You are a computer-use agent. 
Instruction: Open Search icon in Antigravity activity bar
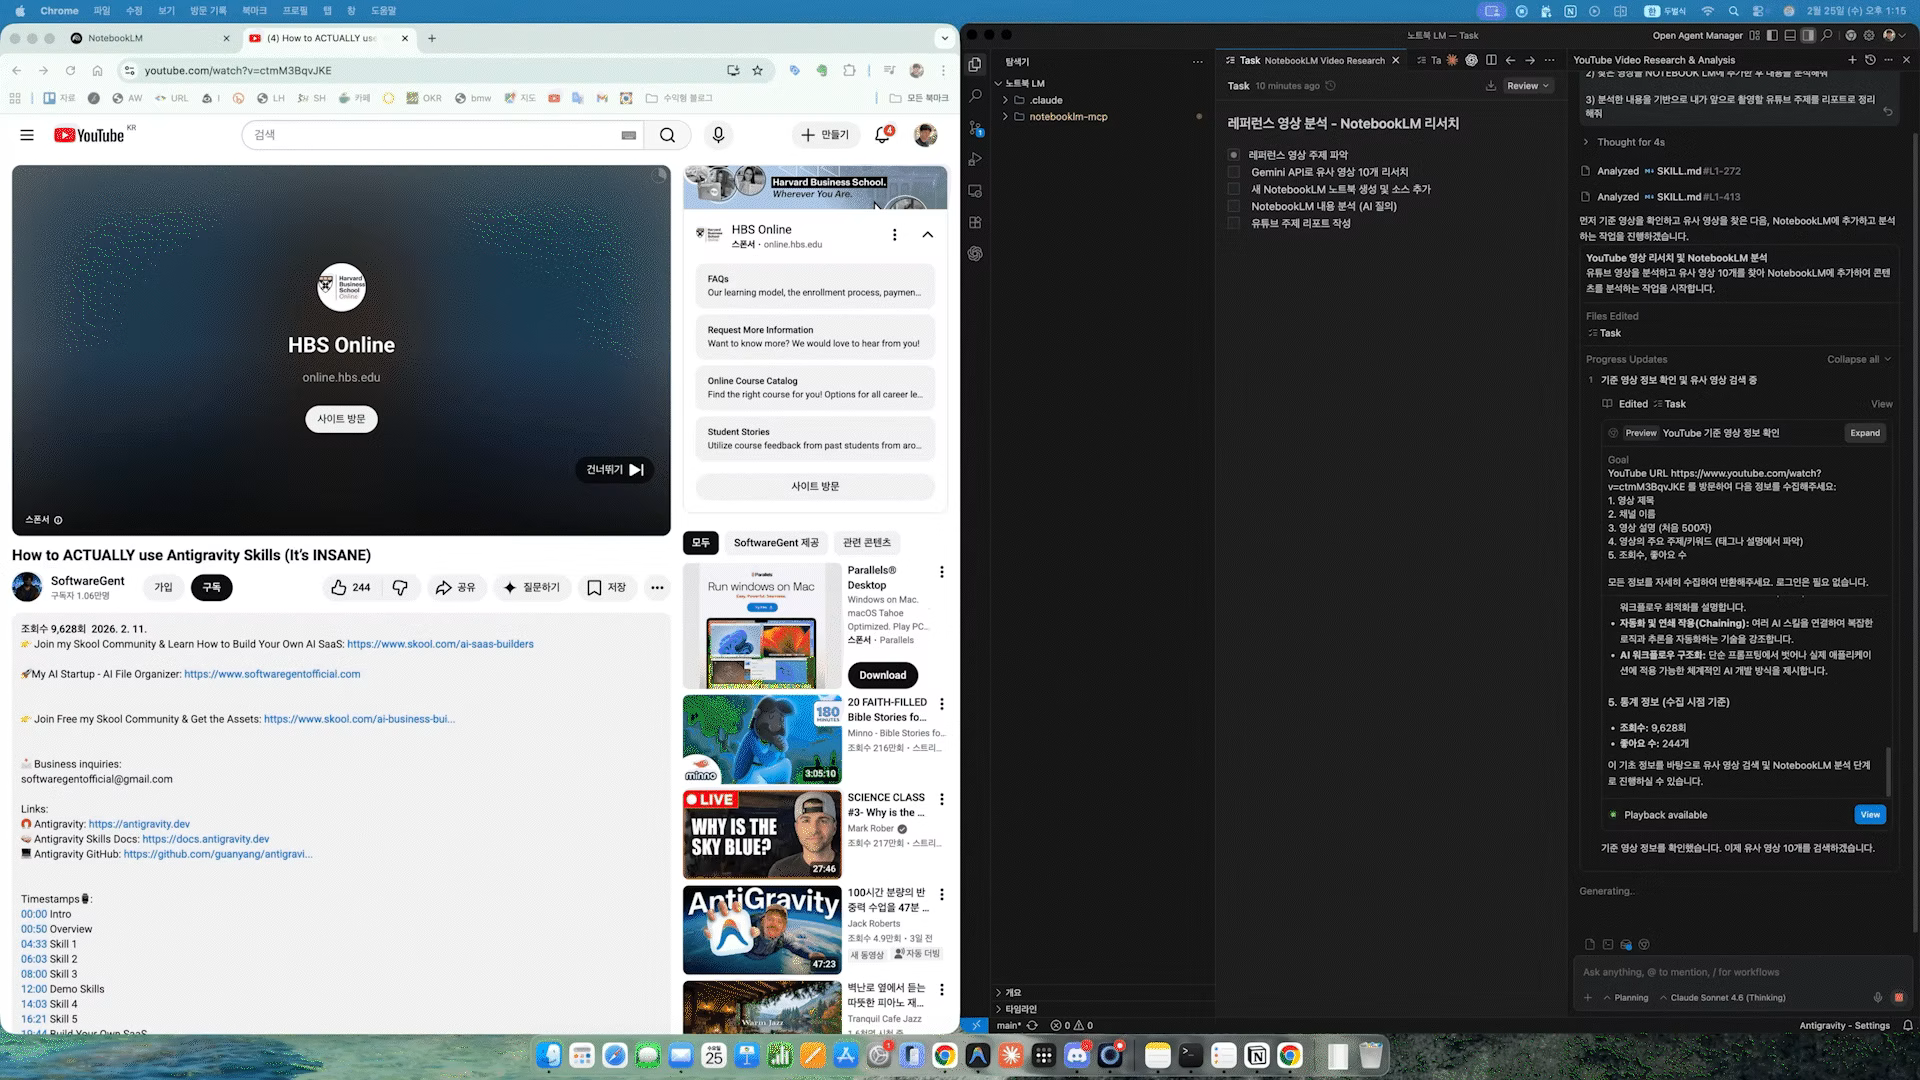pyautogui.click(x=975, y=96)
